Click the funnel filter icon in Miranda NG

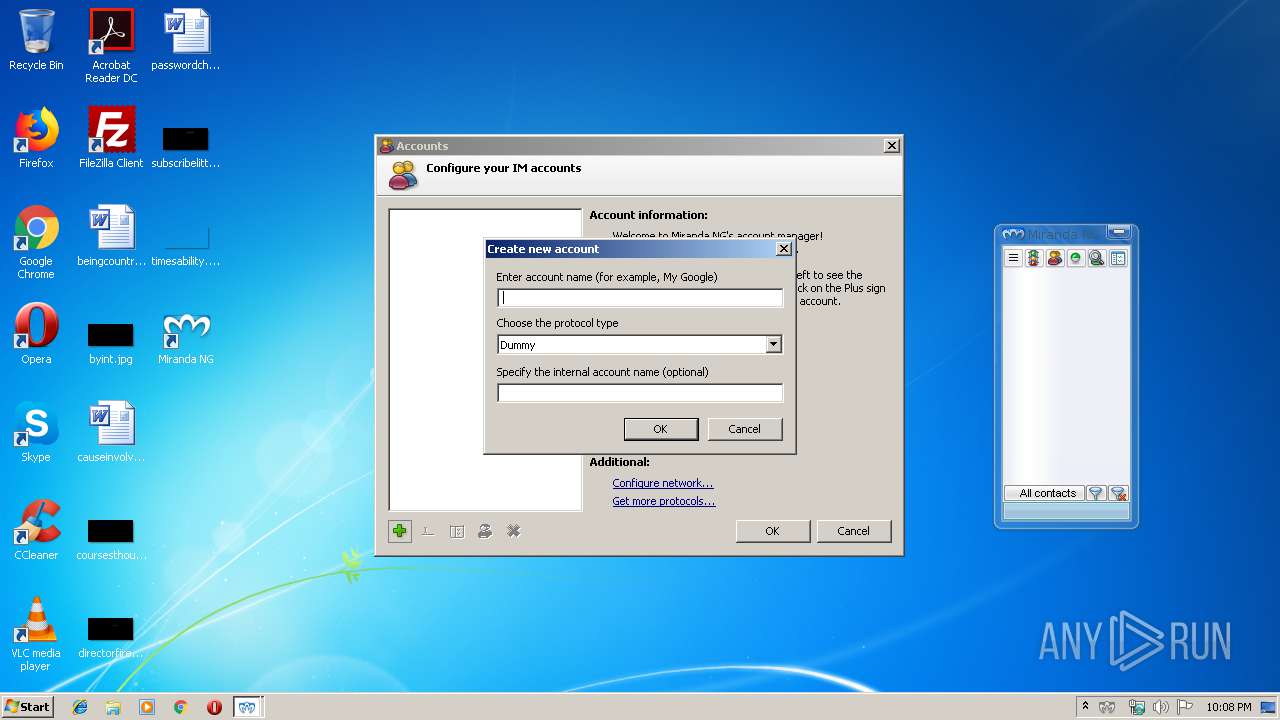click(1096, 493)
